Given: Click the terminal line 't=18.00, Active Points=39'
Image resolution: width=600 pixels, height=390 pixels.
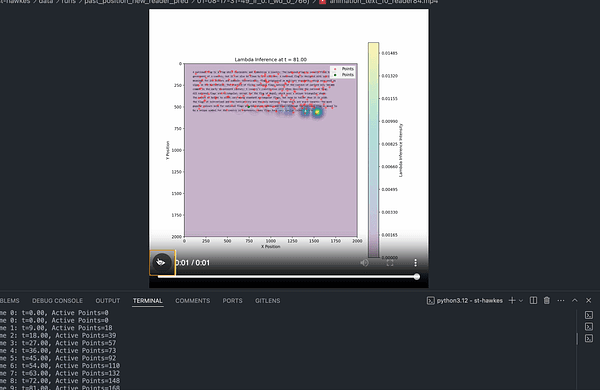Looking at the screenshot, I should pos(69,336).
